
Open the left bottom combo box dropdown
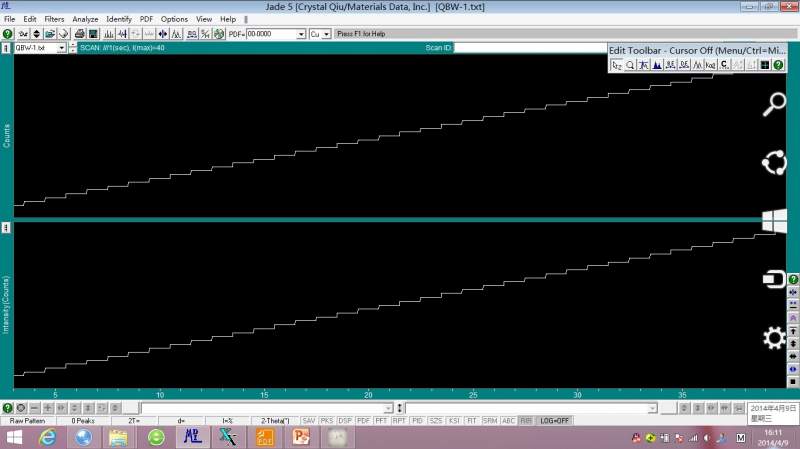pyautogui.click(x=388, y=408)
